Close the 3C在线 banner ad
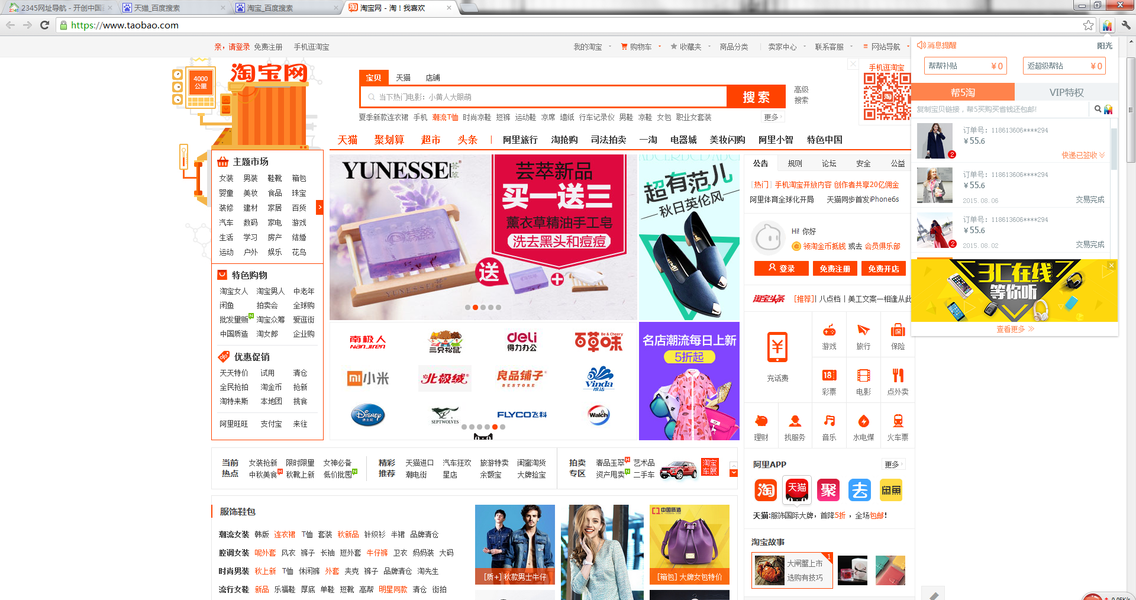This screenshot has height=600, width=1136. pyautogui.click(x=1111, y=266)
